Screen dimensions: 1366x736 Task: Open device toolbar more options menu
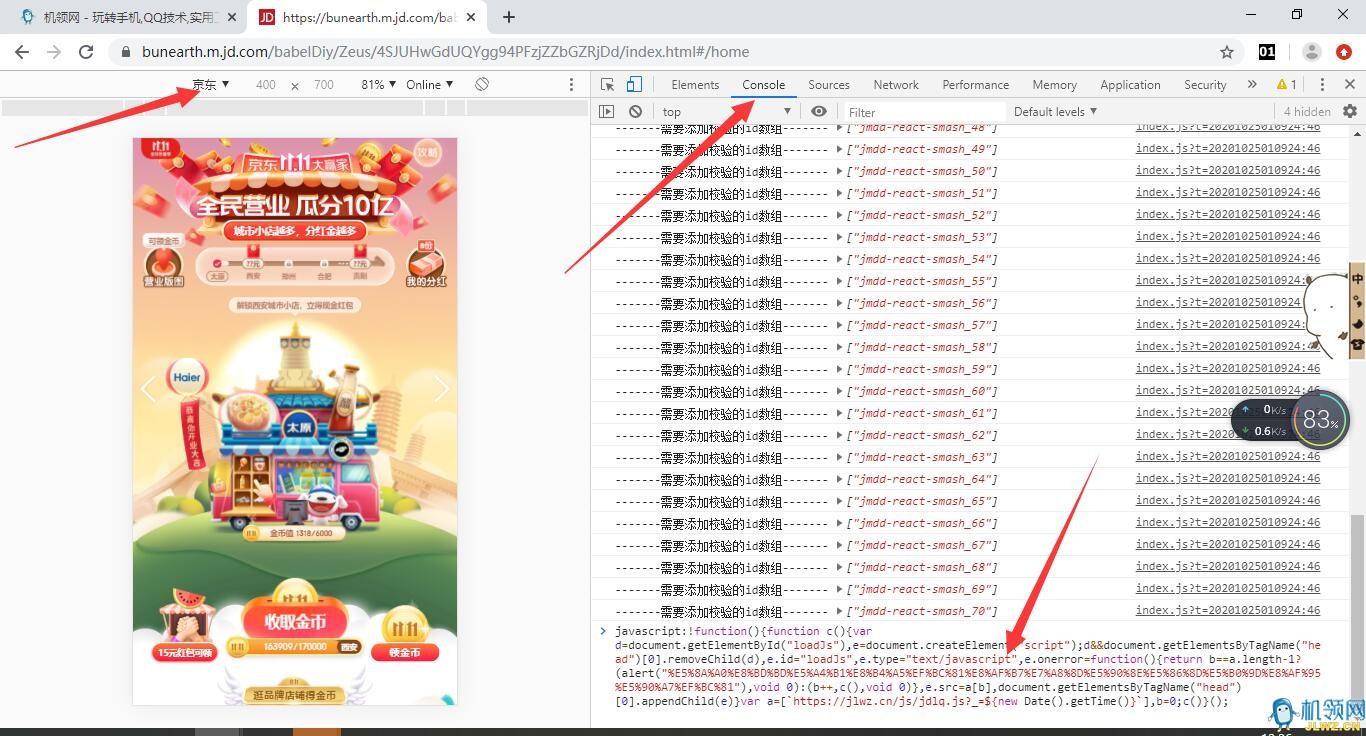tap(572, 85)
